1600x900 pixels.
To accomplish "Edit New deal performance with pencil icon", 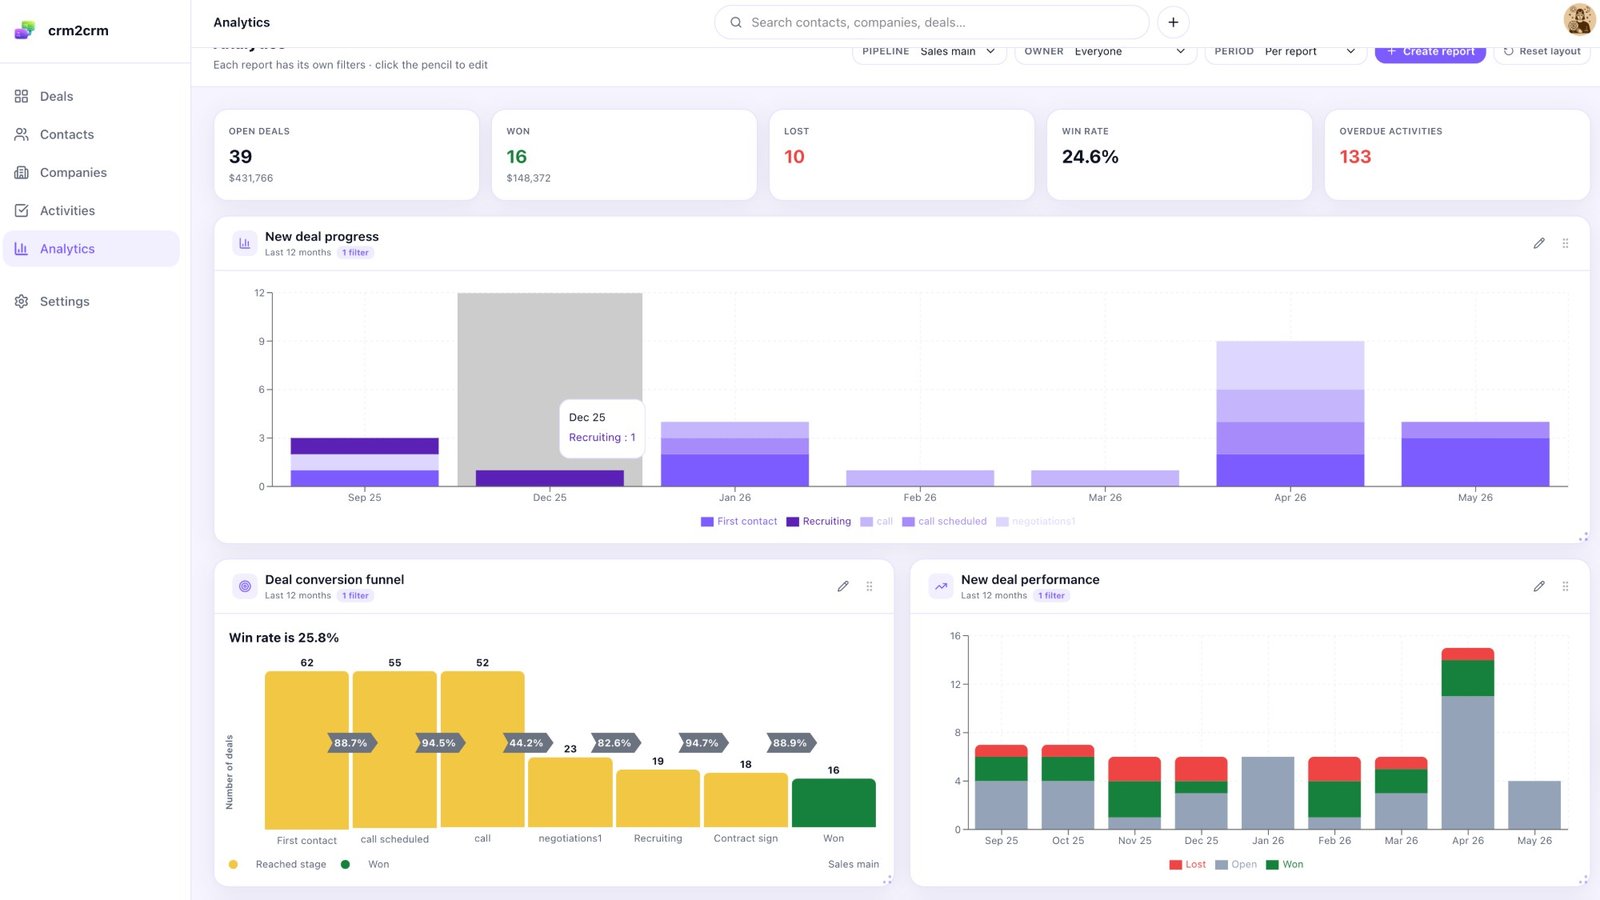I will pyautogui.click(x=1539, y=586).
